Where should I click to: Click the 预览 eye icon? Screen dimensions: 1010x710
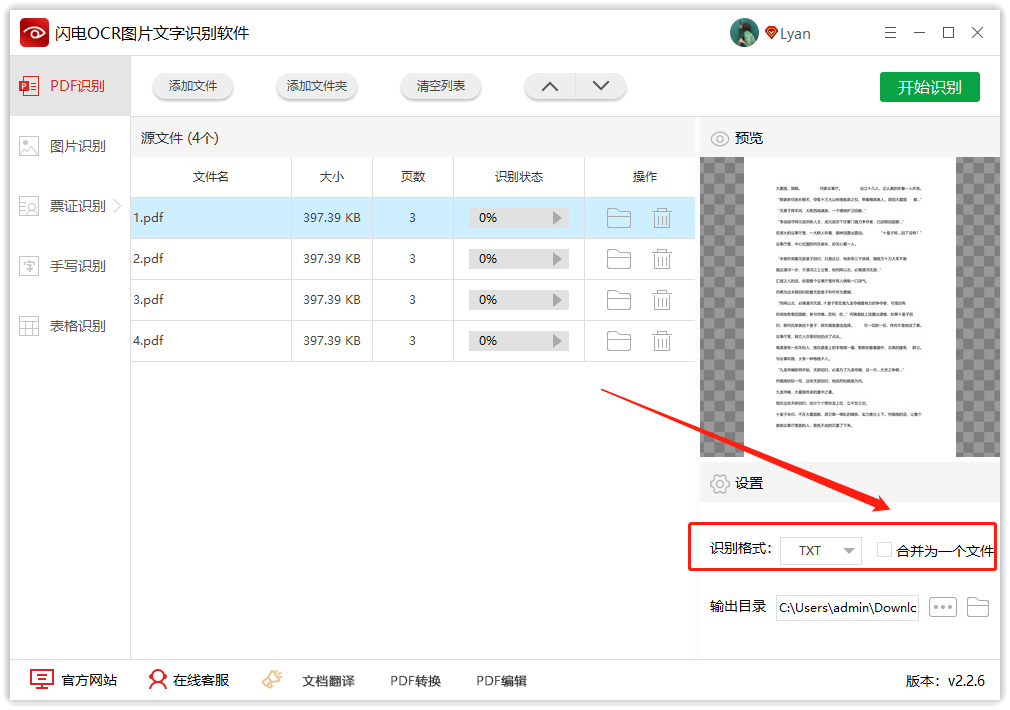(719, 139)
